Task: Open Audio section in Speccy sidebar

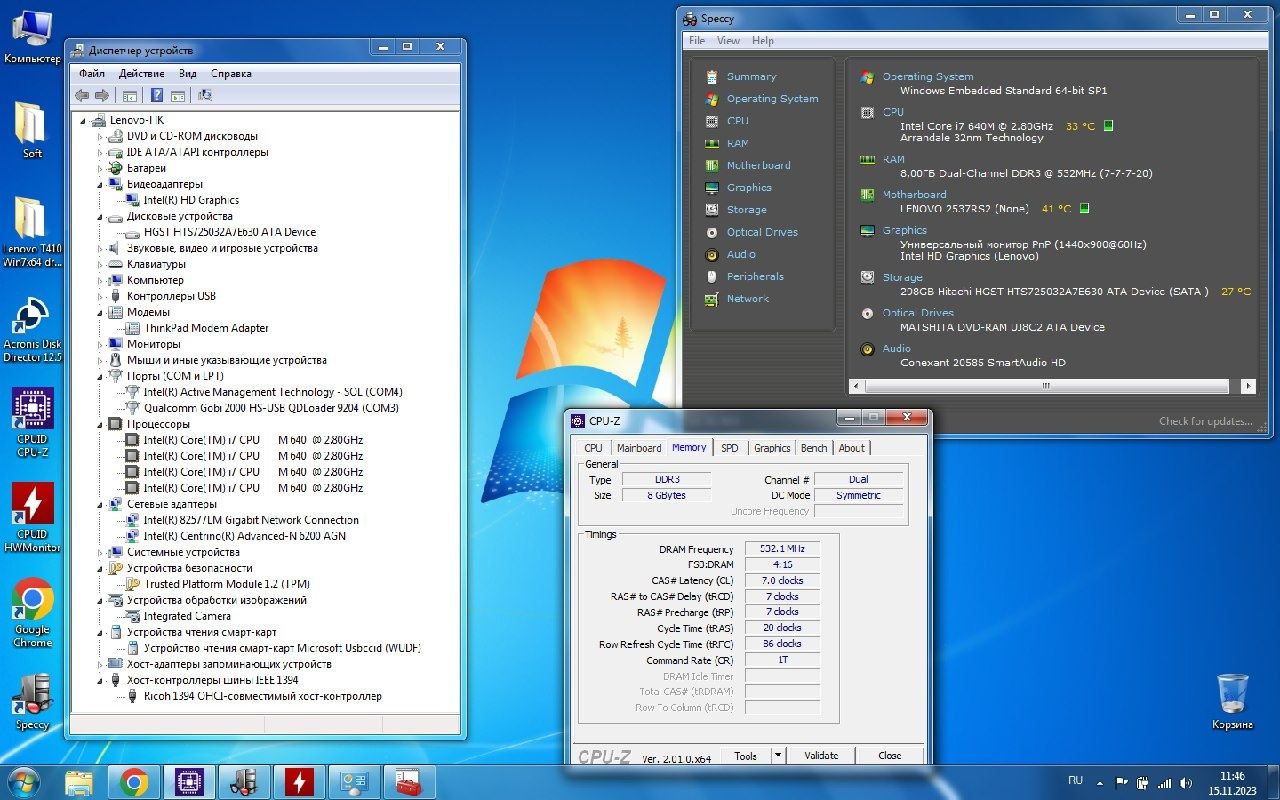Action: (x=741, y=254)
